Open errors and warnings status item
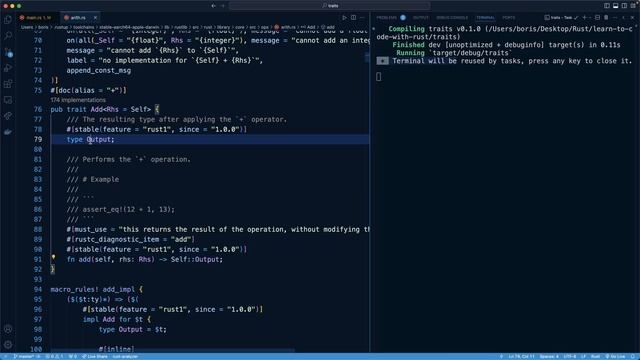The height and width of the screenshot is (360, 640). (54, 357)
